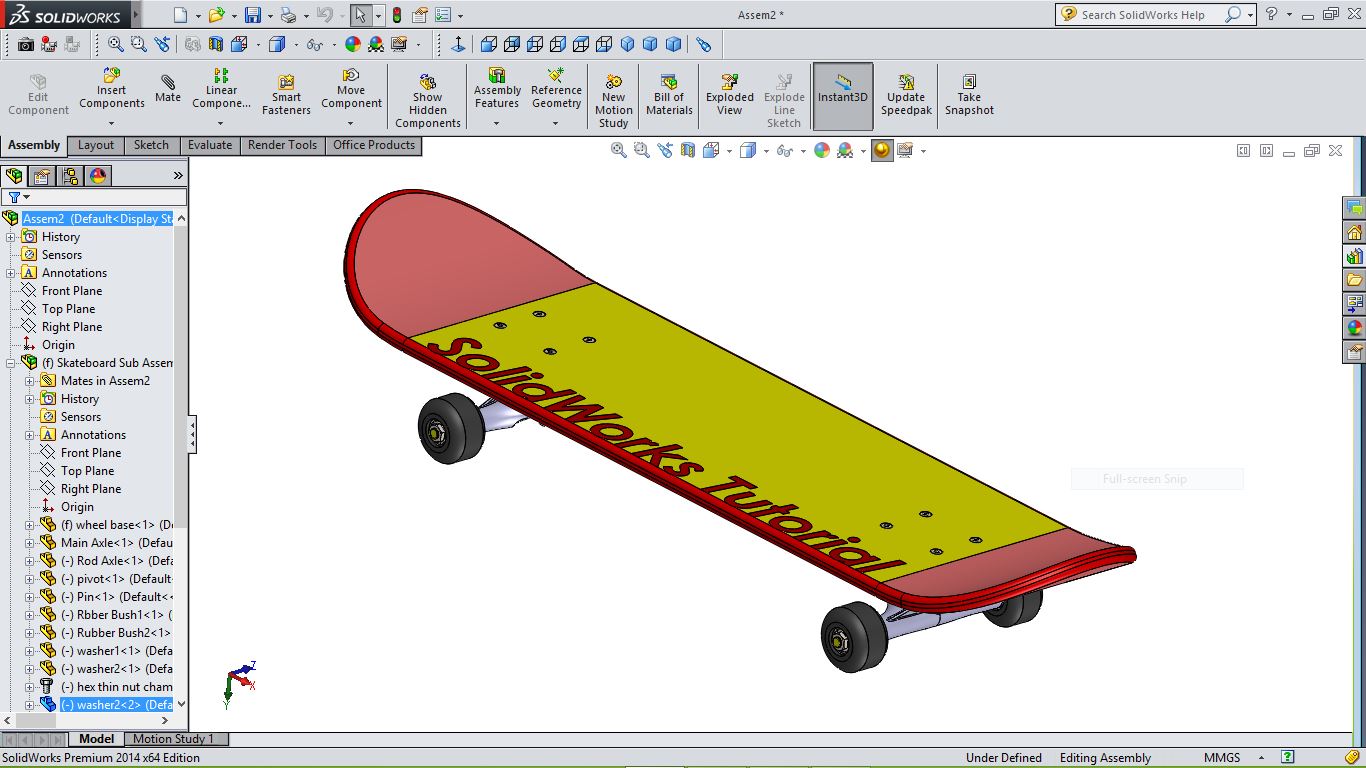
Task: Expand Main Axle<1> component
Action: coord(30,543)
